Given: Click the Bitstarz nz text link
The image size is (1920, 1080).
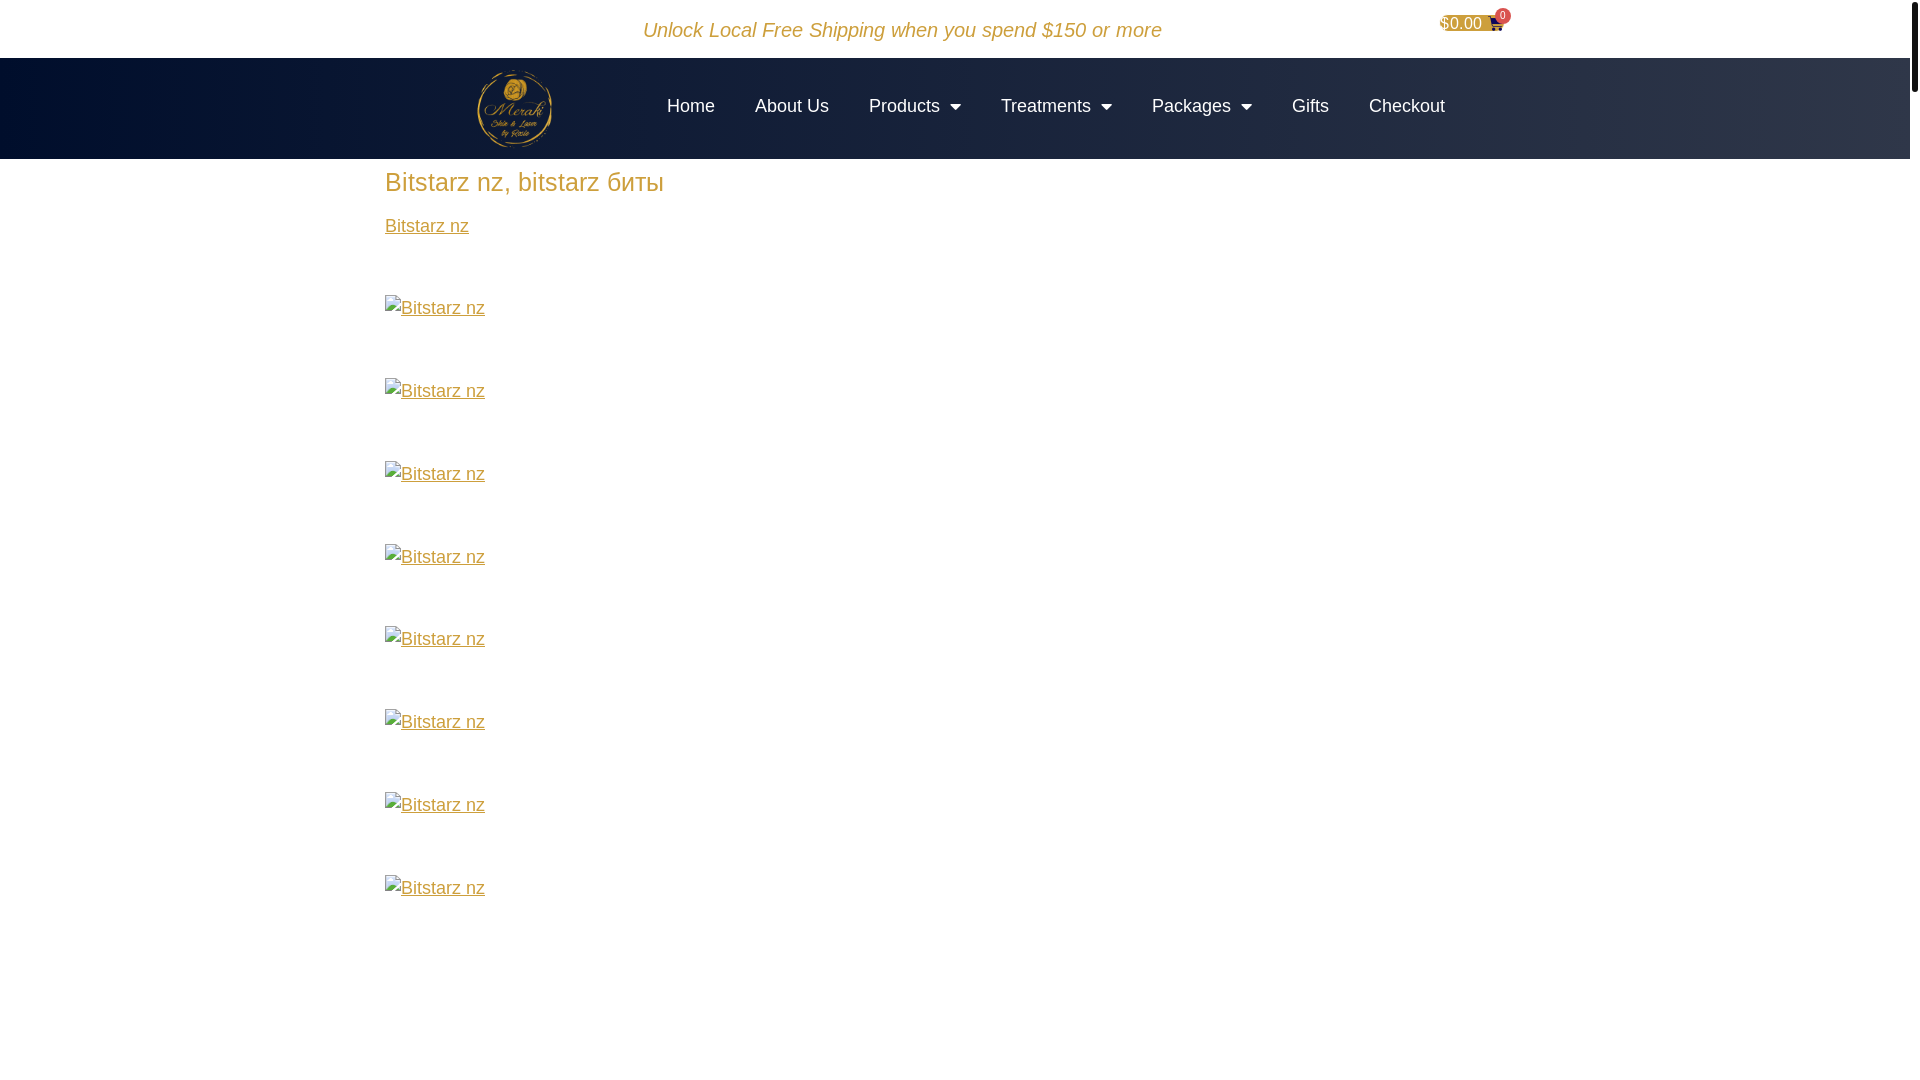Looking at the screenshot, I should coord(427,226).
